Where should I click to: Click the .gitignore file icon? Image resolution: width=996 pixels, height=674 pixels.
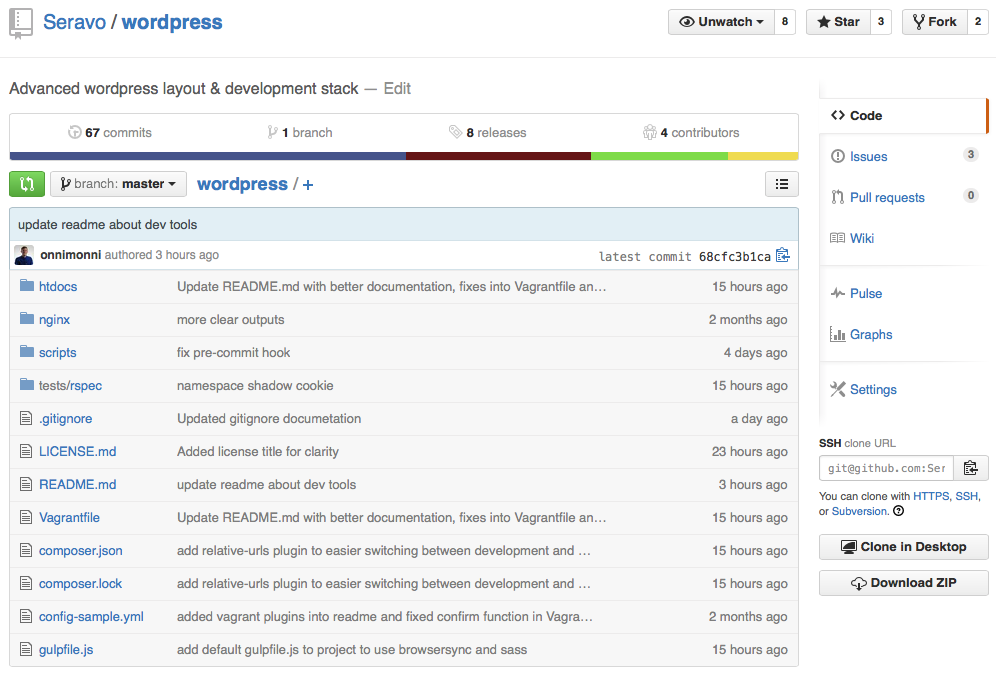(26, 418)
